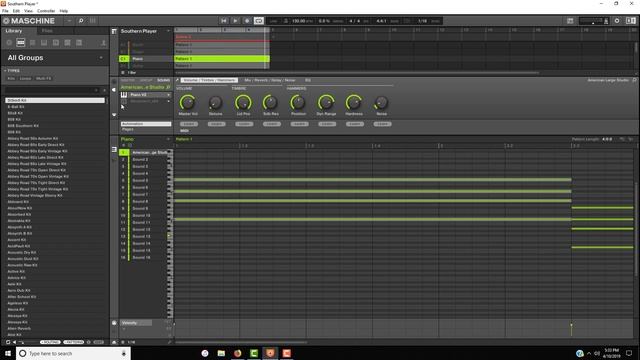Adjust the Detune knob
The image size is (640, 360).
click(215, 102)
